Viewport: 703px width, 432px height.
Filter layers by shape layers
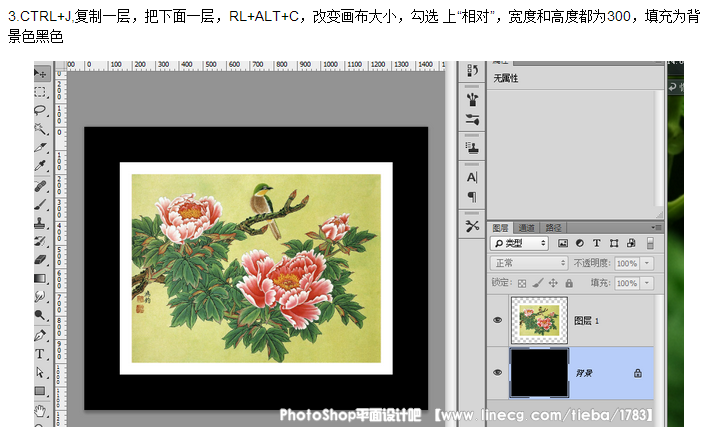coord(614,243)
